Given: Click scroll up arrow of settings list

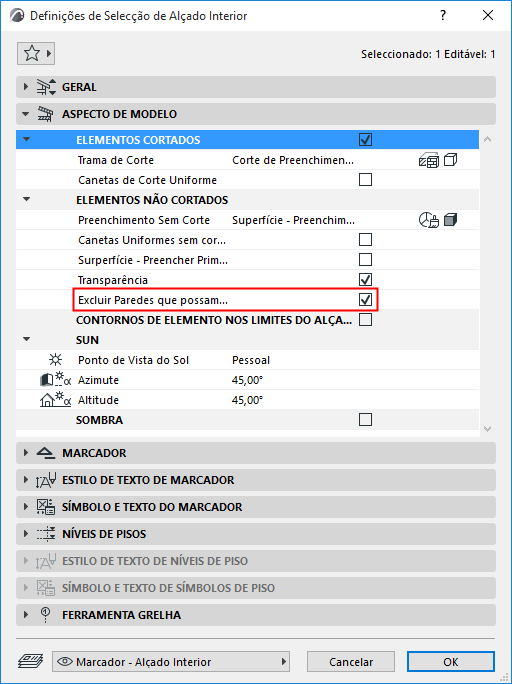Looking at the screenshot, I should click(x=488, y=140).
